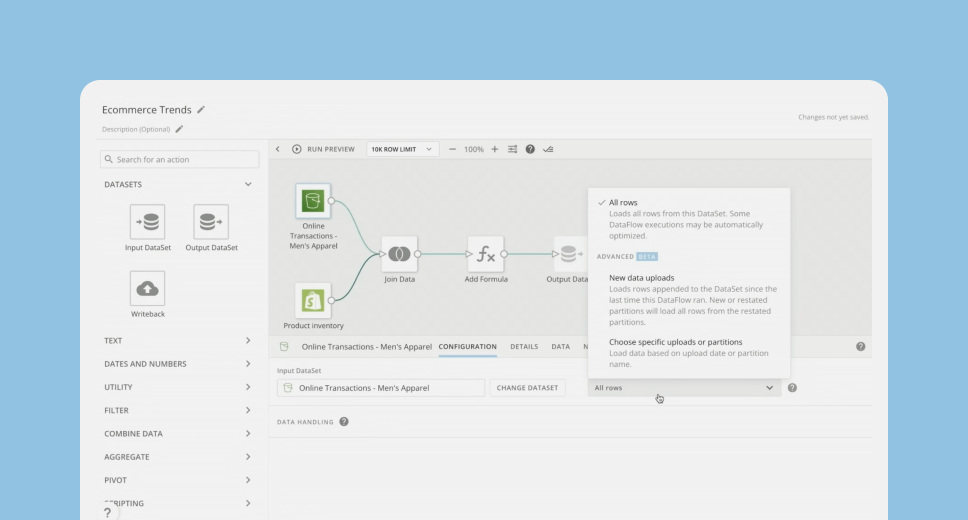
Task: Select the Online Transactions dataset node on canvas
Action: [313, 201]
